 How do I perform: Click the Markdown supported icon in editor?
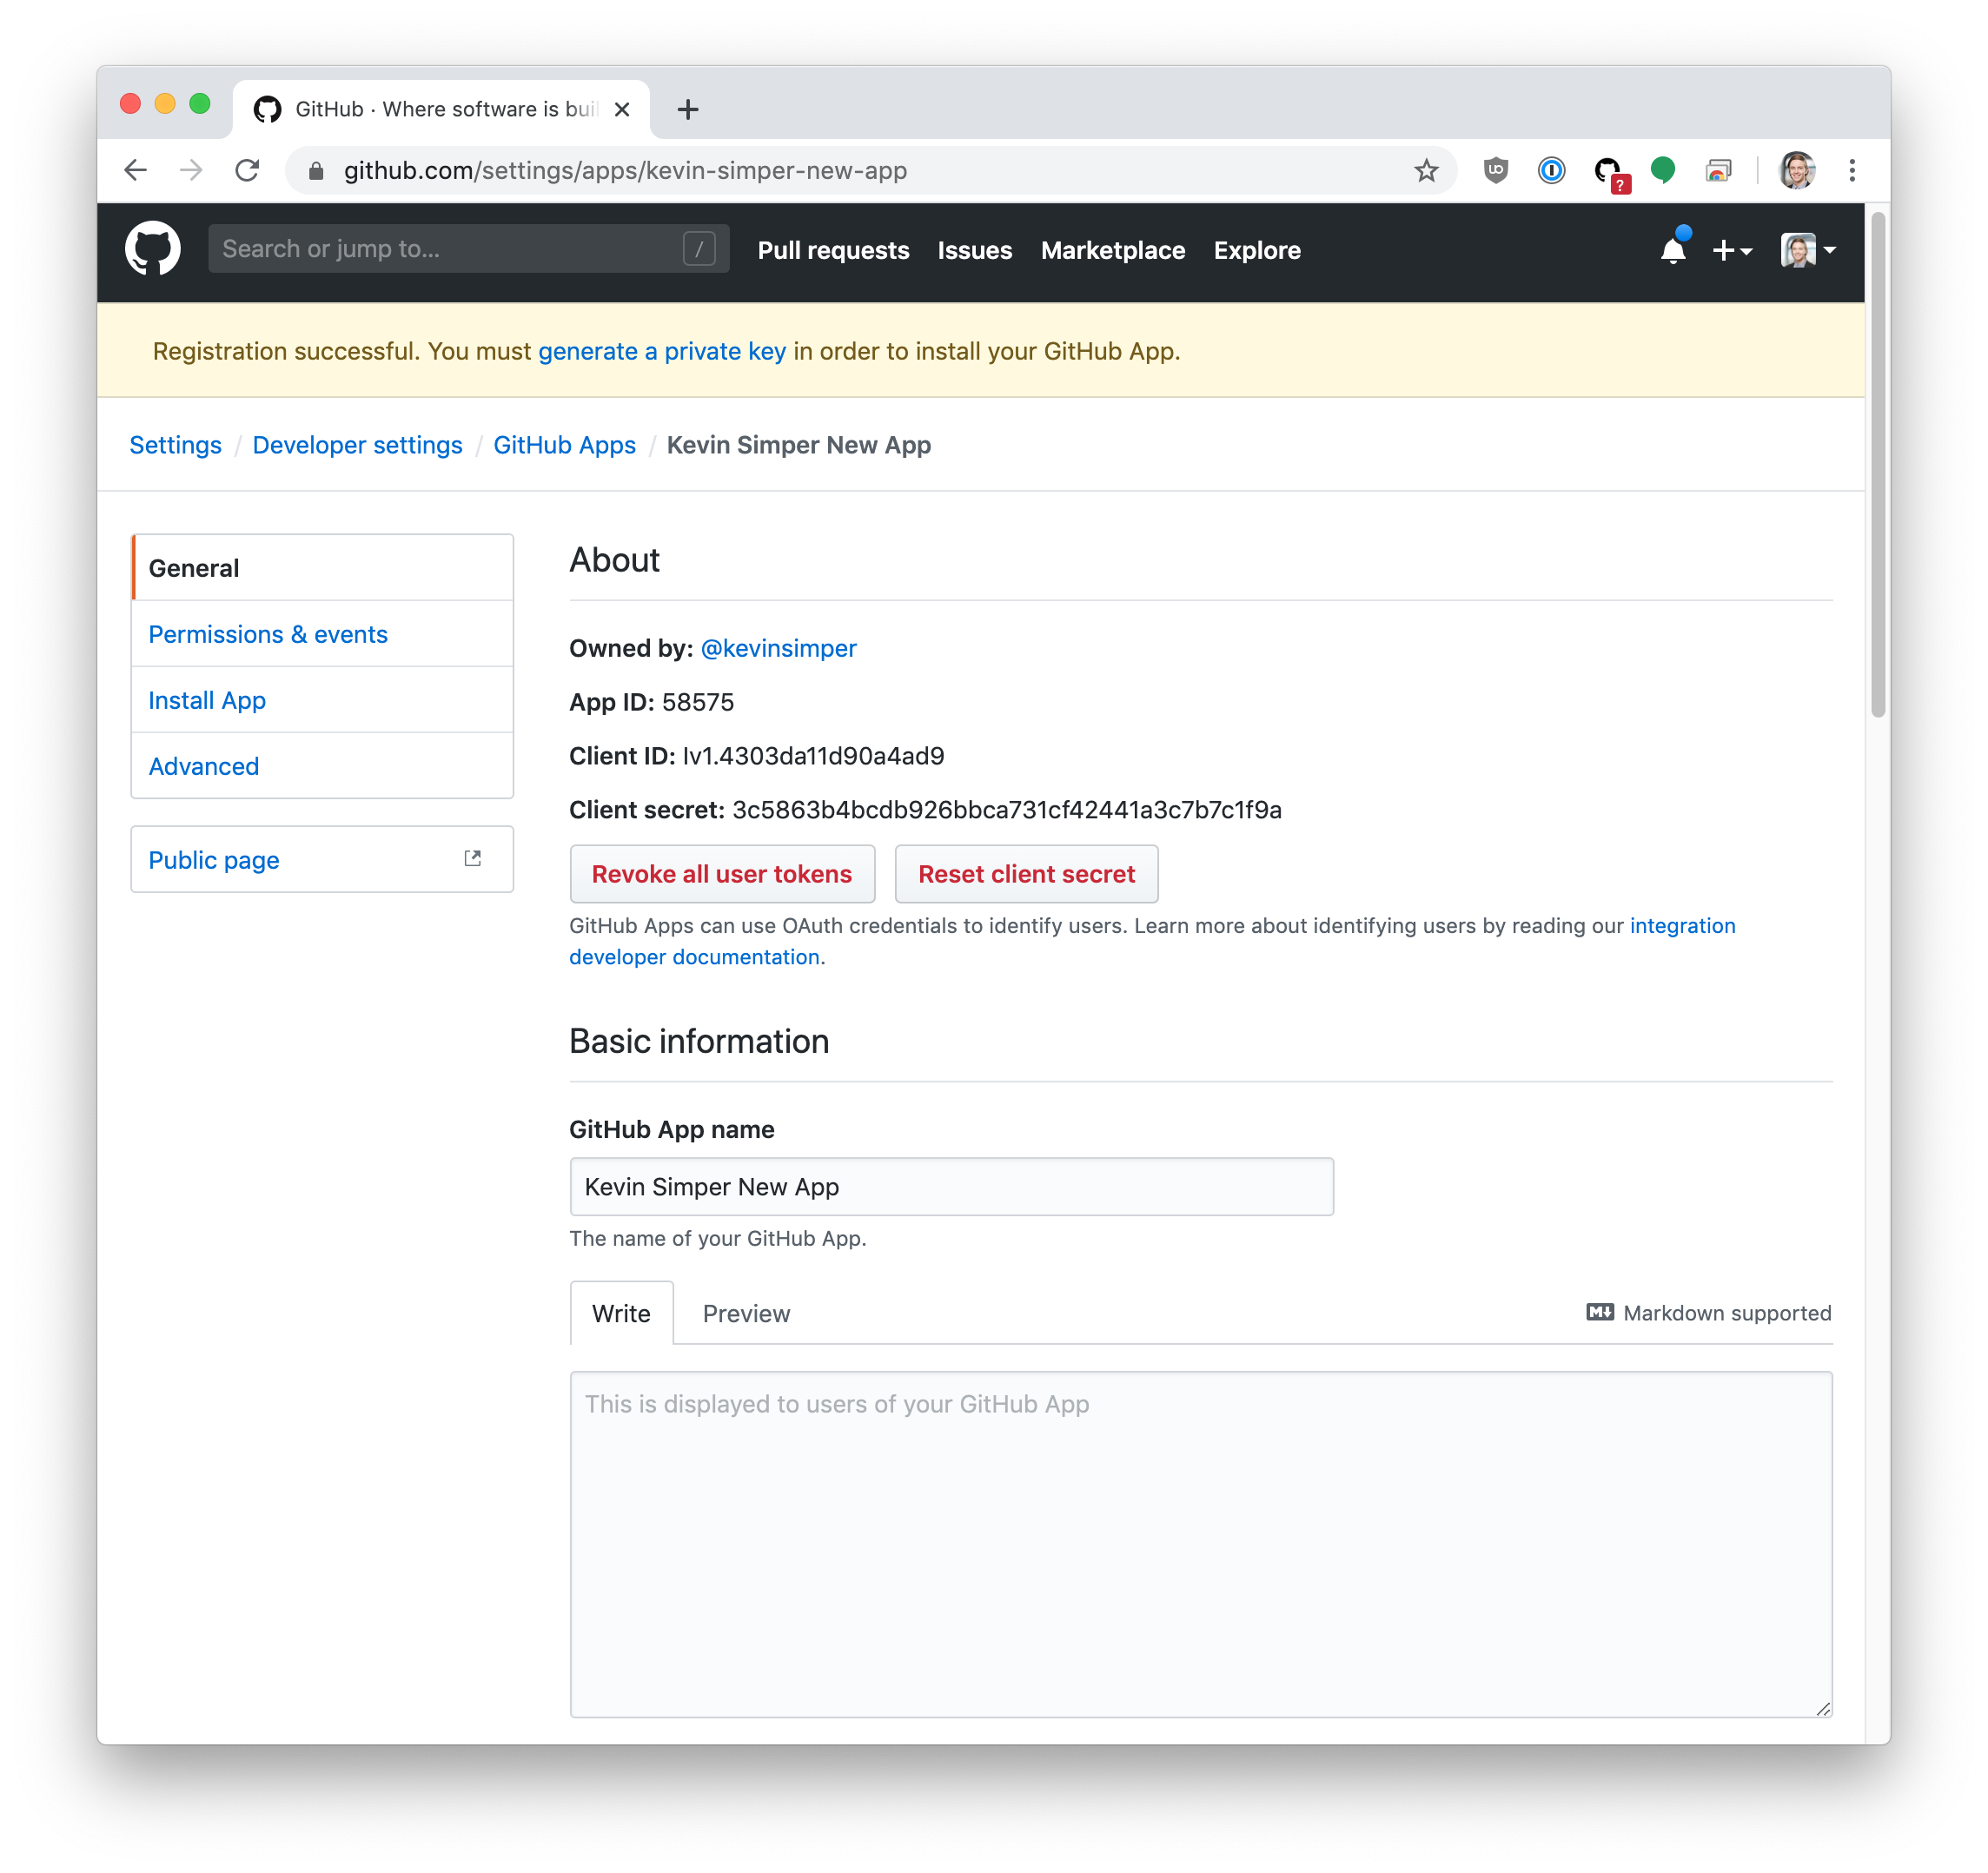point(1599,1314)
